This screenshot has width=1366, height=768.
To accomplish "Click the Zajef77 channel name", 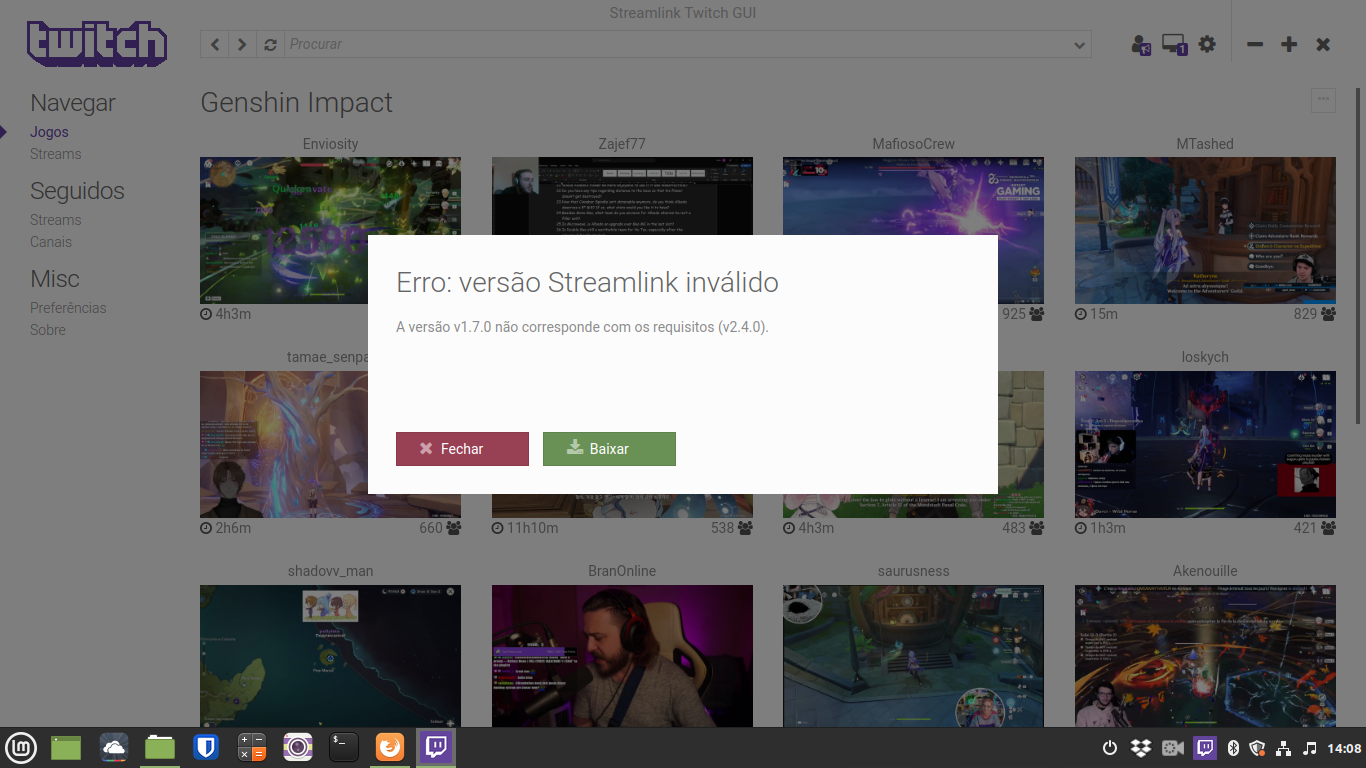I will [622, 144].
